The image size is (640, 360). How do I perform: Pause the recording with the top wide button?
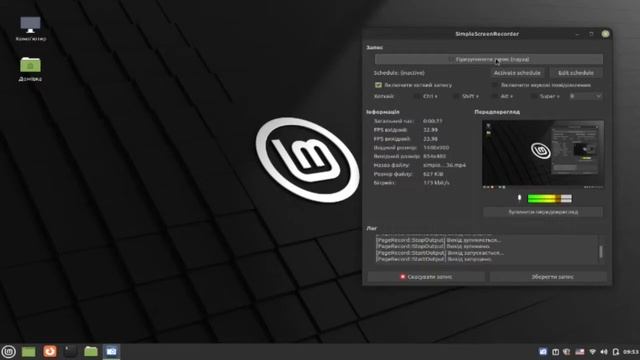[489, 59]
